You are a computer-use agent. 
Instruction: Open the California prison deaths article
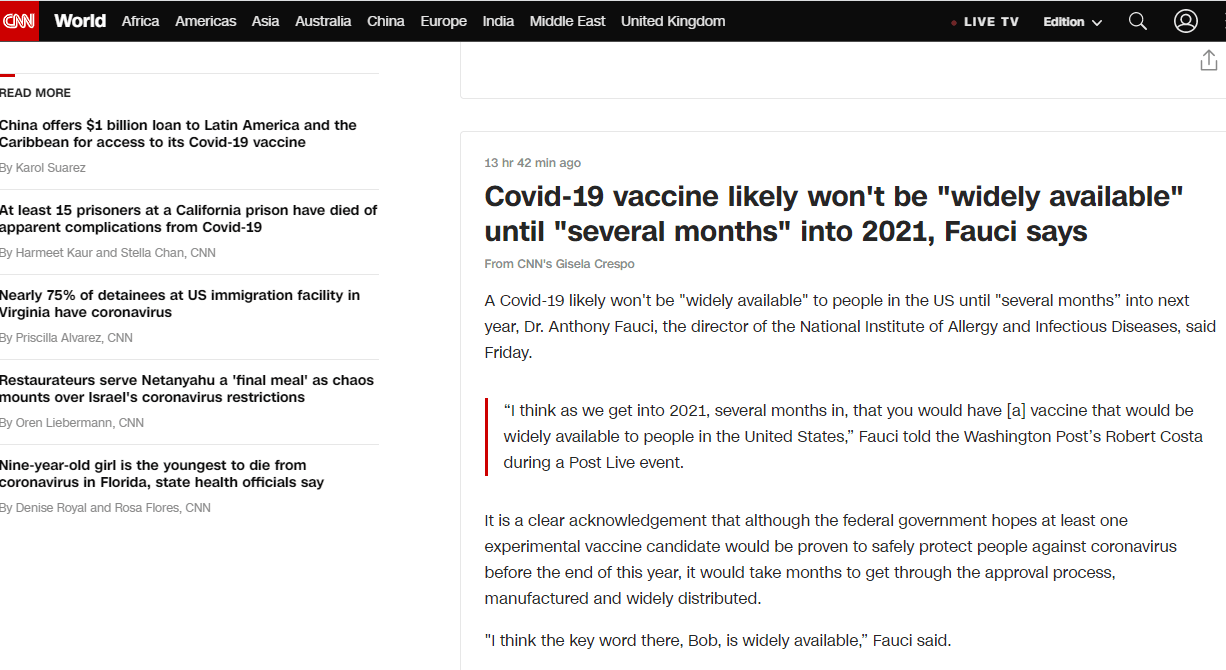tap(188, 219)
